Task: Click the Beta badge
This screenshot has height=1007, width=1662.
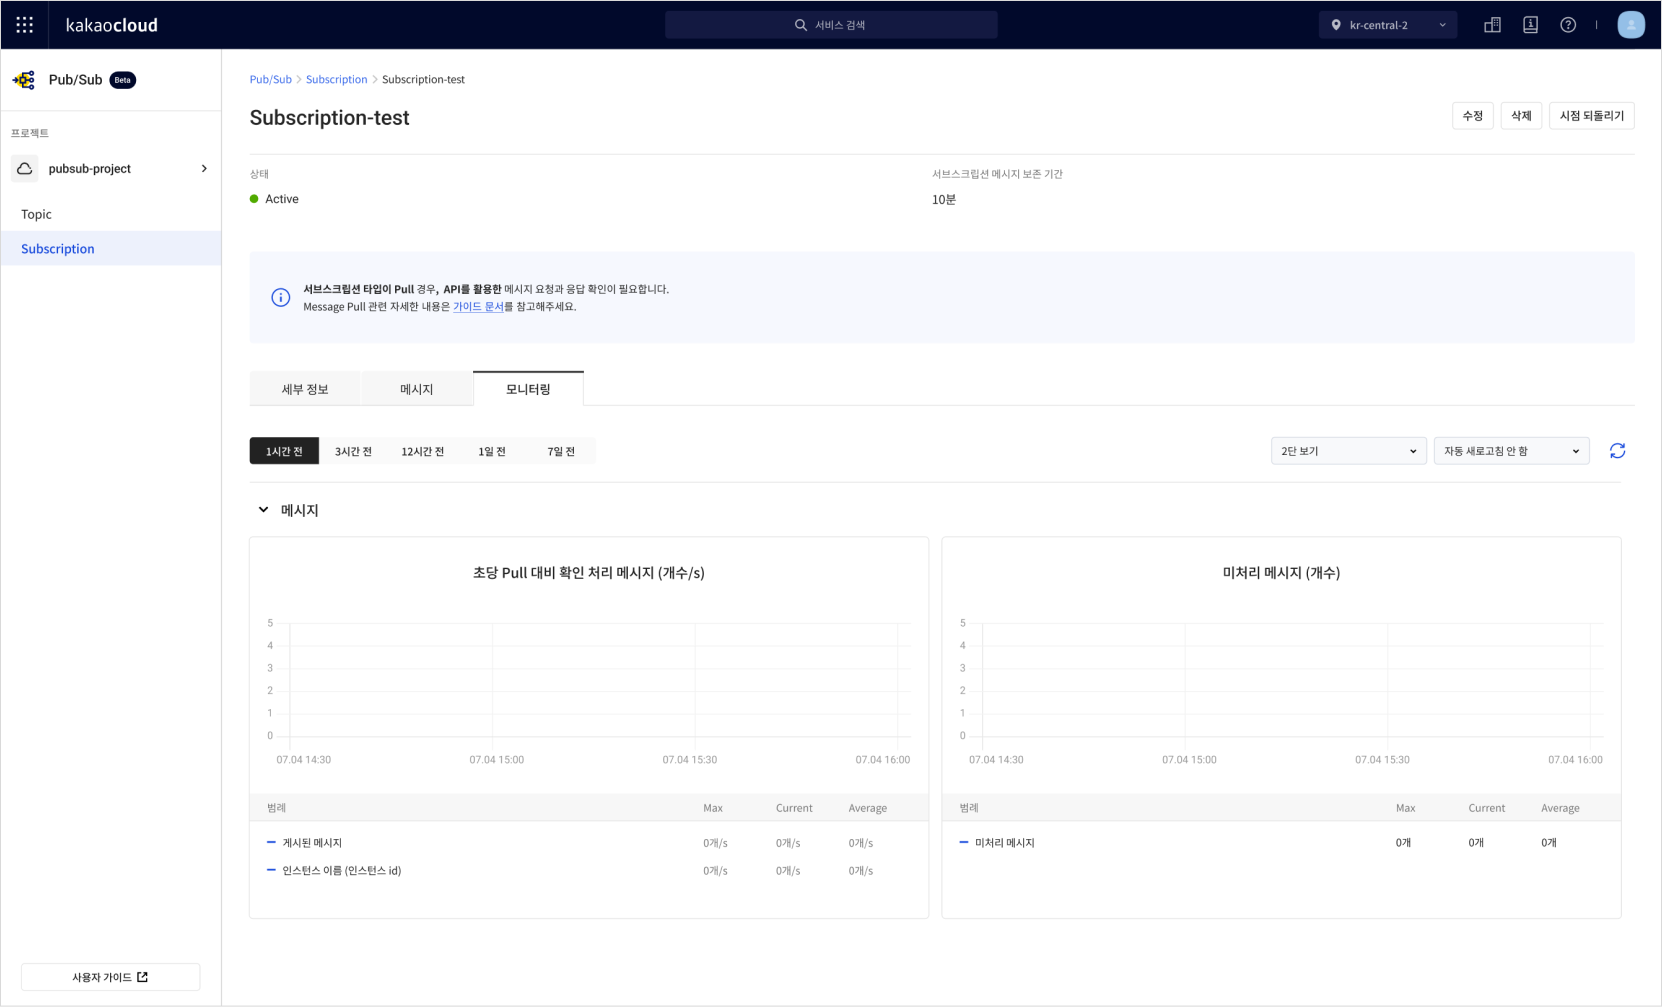Action: click(x=123, y=80)
